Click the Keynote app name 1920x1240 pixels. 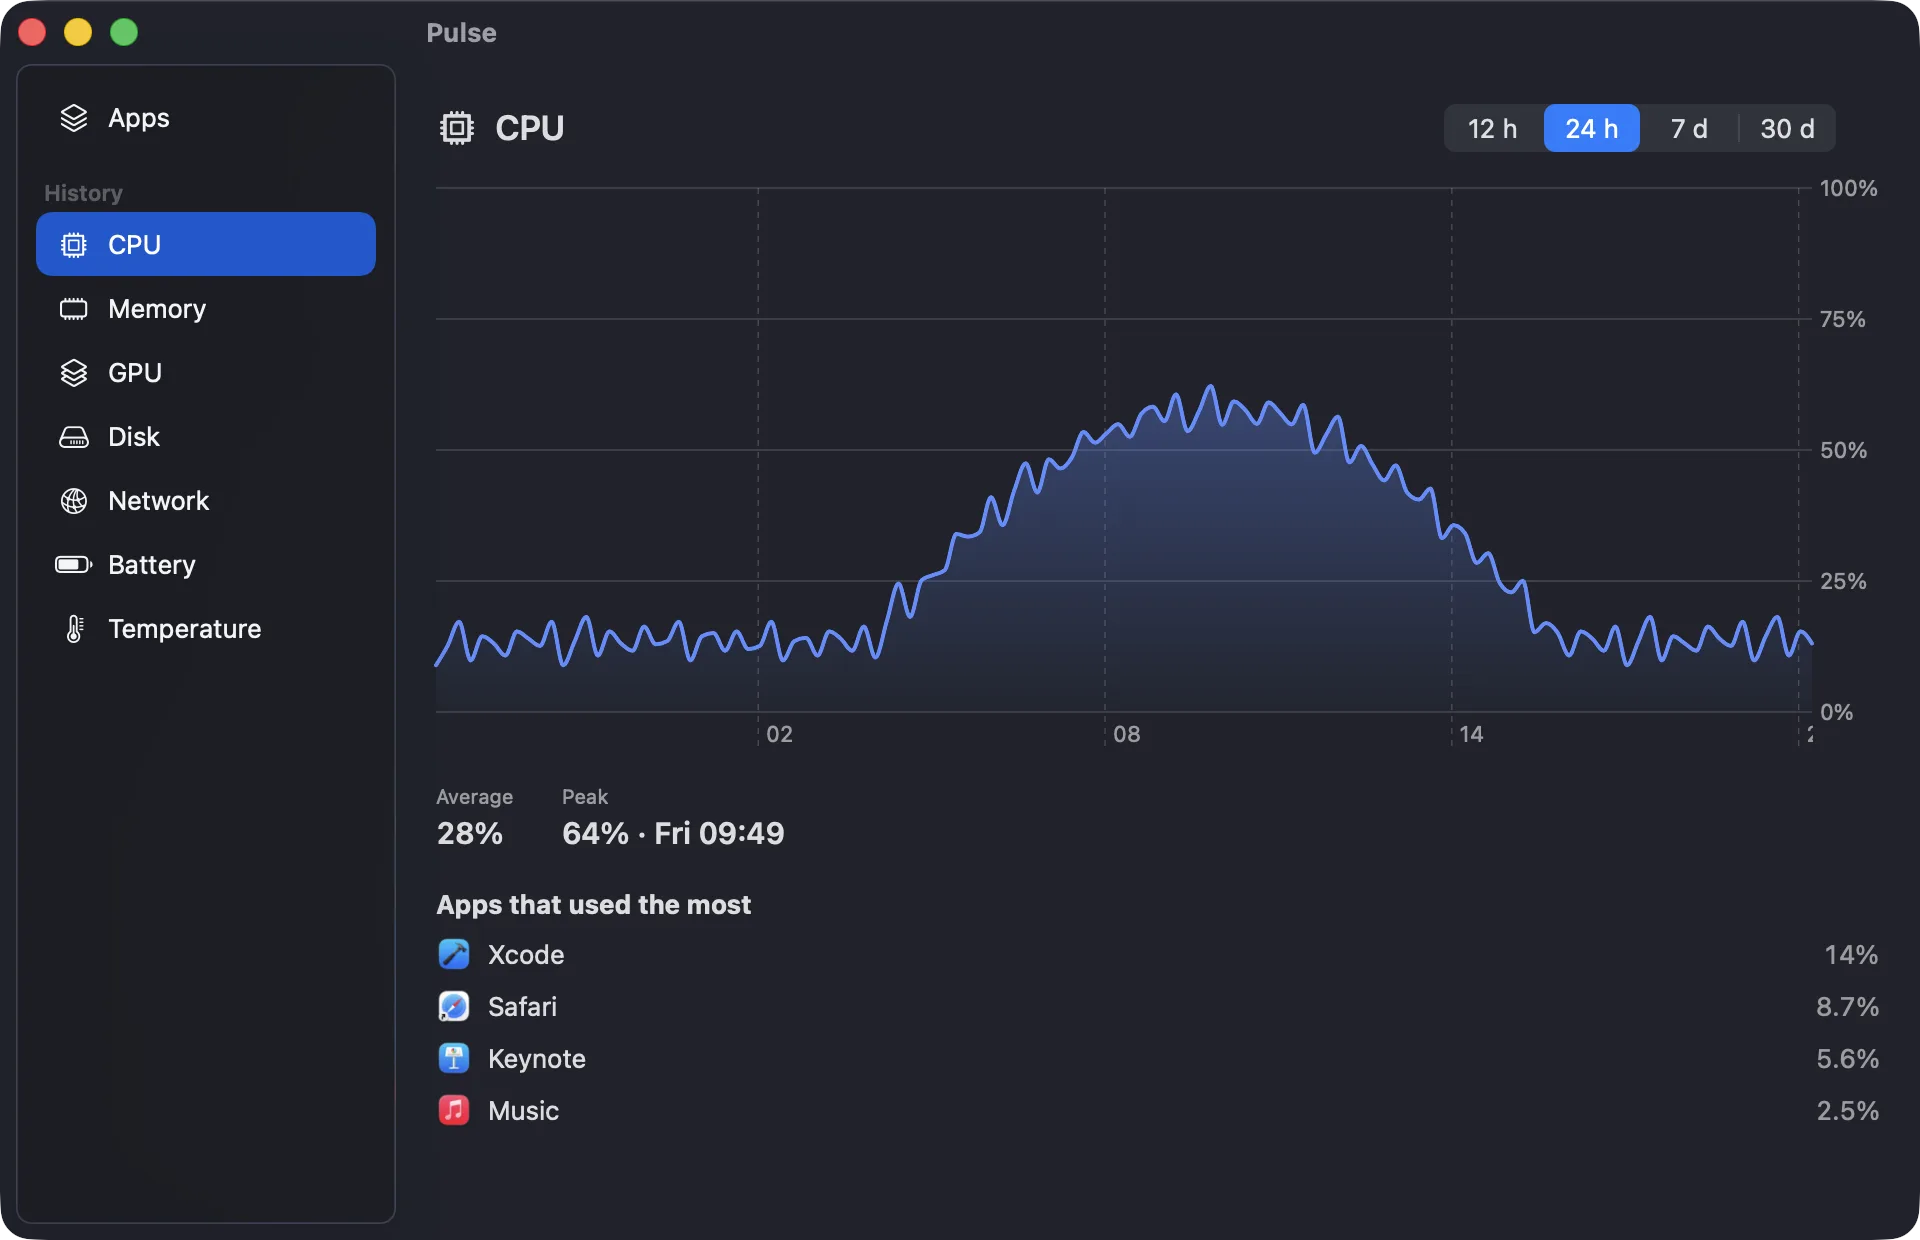[537, 1059]
